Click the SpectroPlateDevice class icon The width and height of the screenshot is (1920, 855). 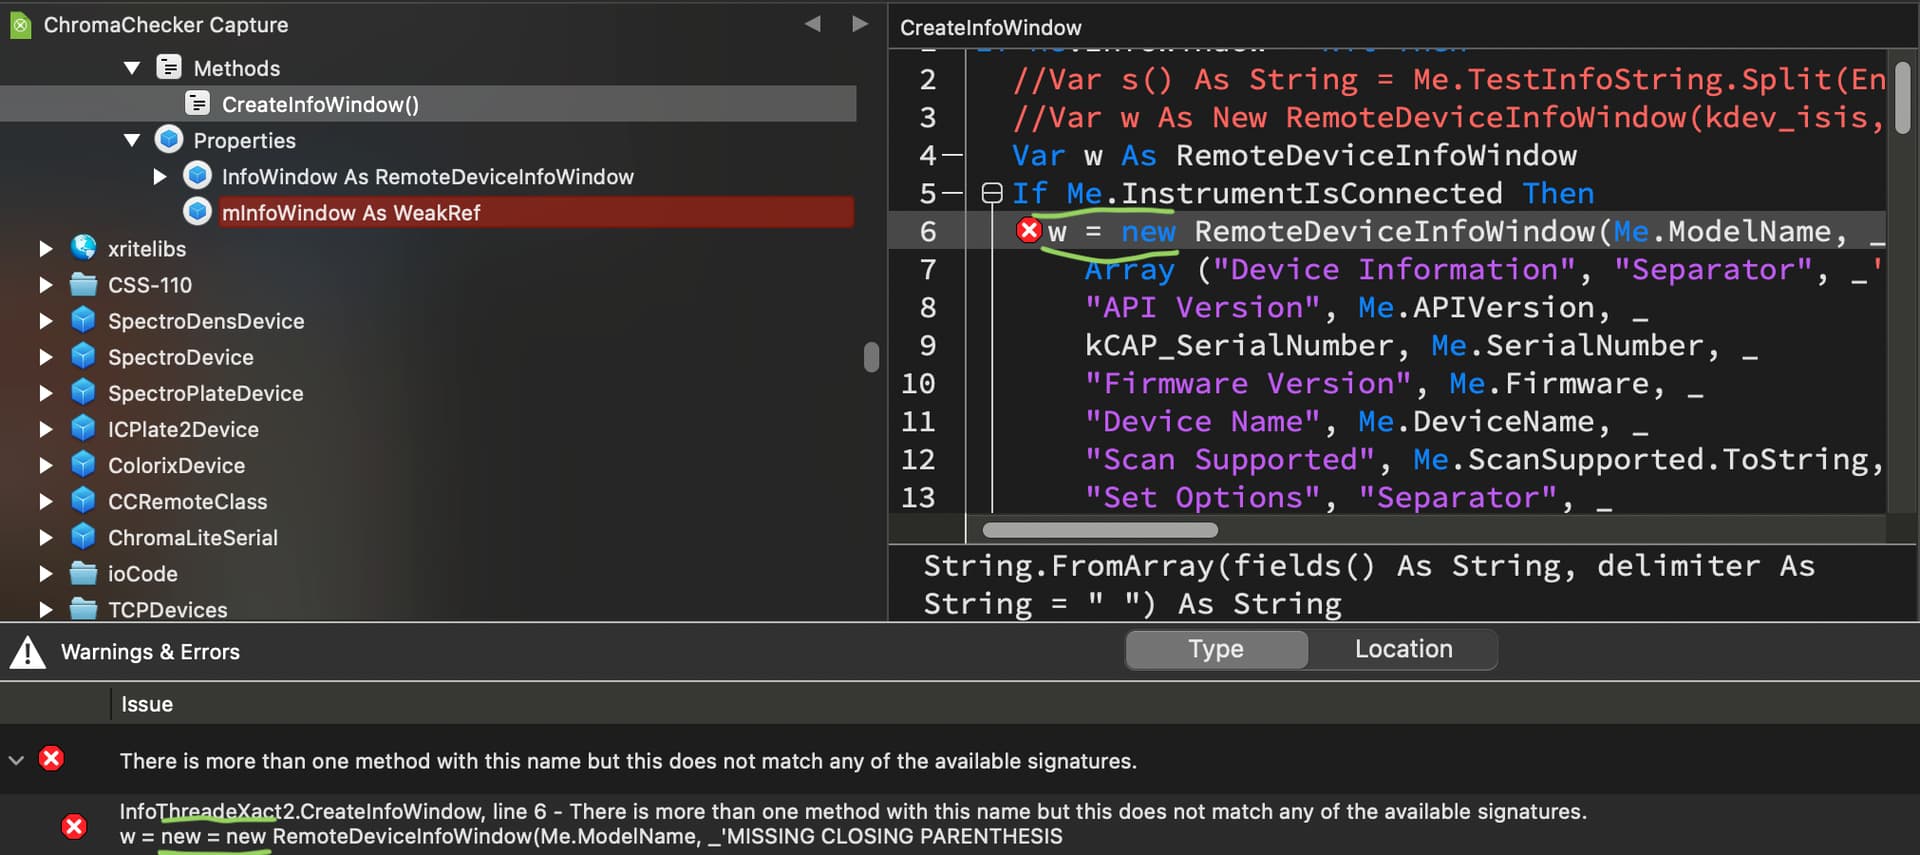click(x=84, y=392)
